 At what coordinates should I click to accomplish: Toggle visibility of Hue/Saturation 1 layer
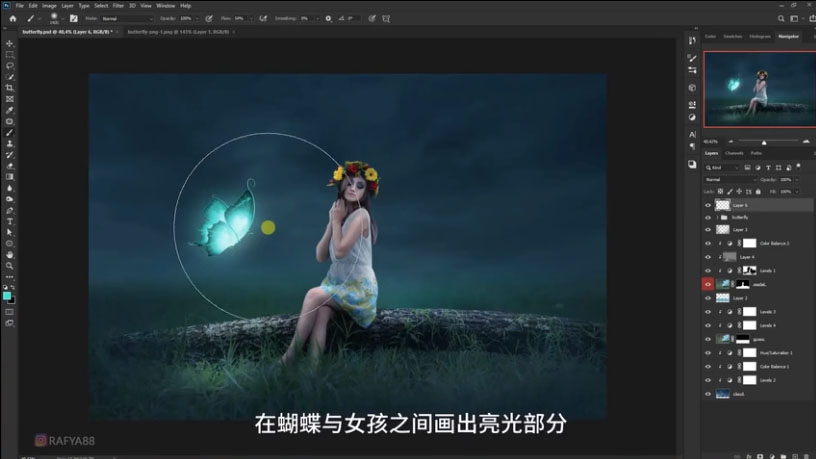coord(708,353)
